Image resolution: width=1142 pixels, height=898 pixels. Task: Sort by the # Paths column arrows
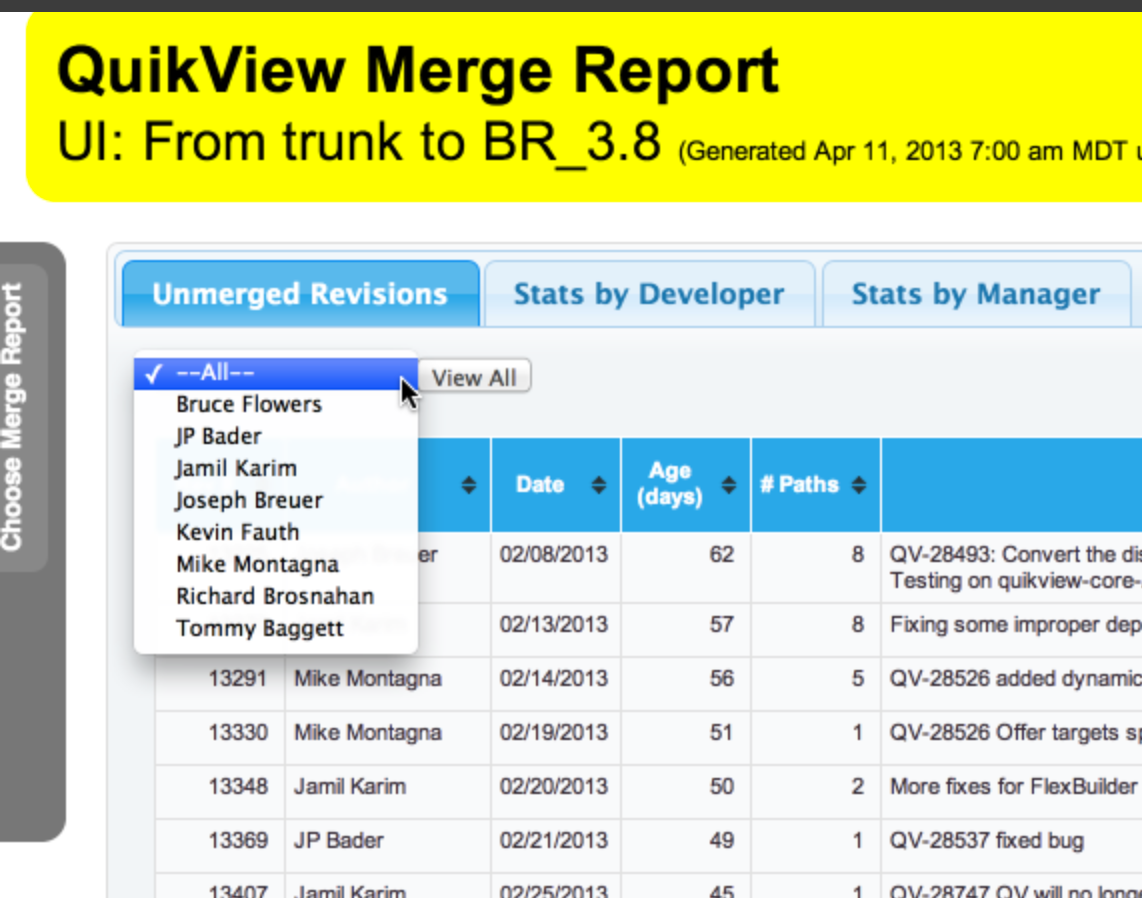pyautogui.click(x=859, y=485)
